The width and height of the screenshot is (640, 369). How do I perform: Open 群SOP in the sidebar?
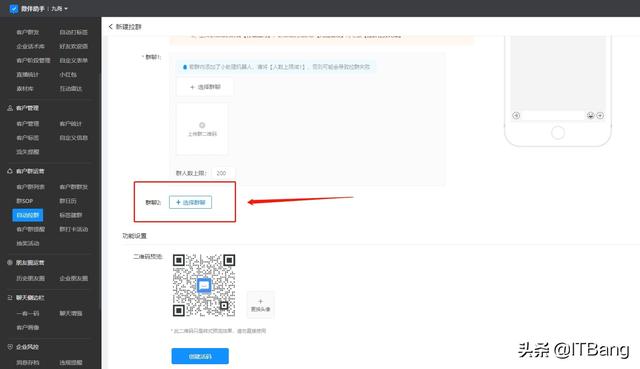(24, 201)
